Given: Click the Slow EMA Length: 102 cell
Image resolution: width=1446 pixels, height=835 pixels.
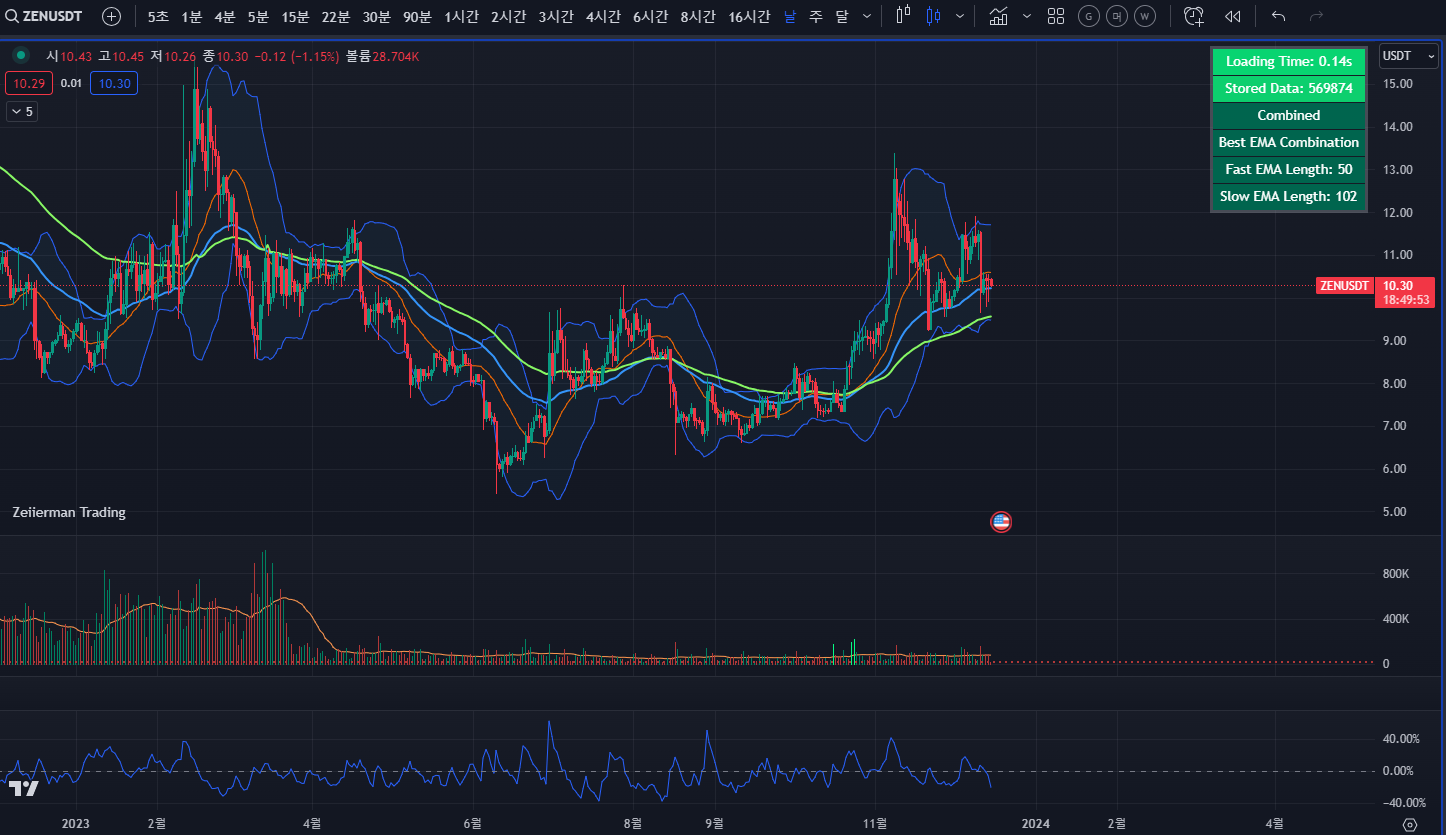Looking at the screenshot, I should point(1288,196).
